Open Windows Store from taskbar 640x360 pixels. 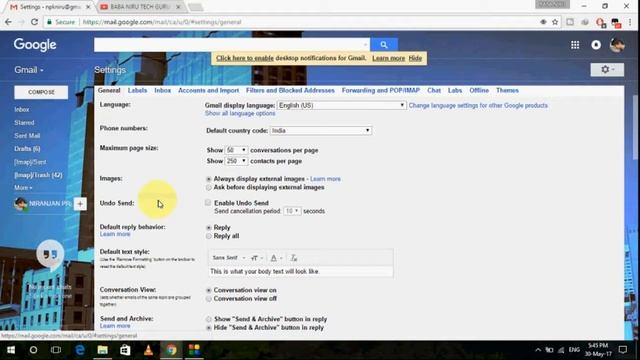pyautogui.click(x=125, y=350)
